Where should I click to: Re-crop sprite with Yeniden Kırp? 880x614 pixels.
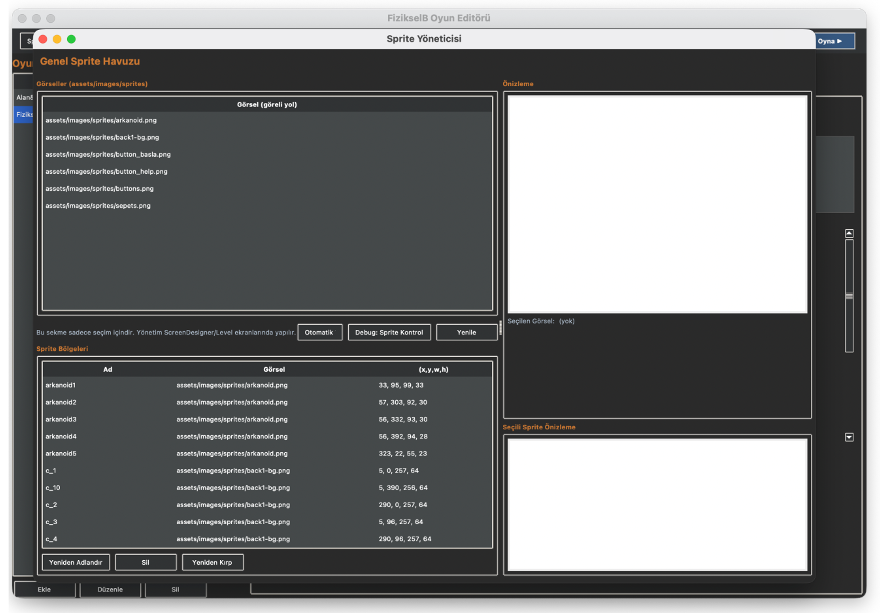coord(212,562)
